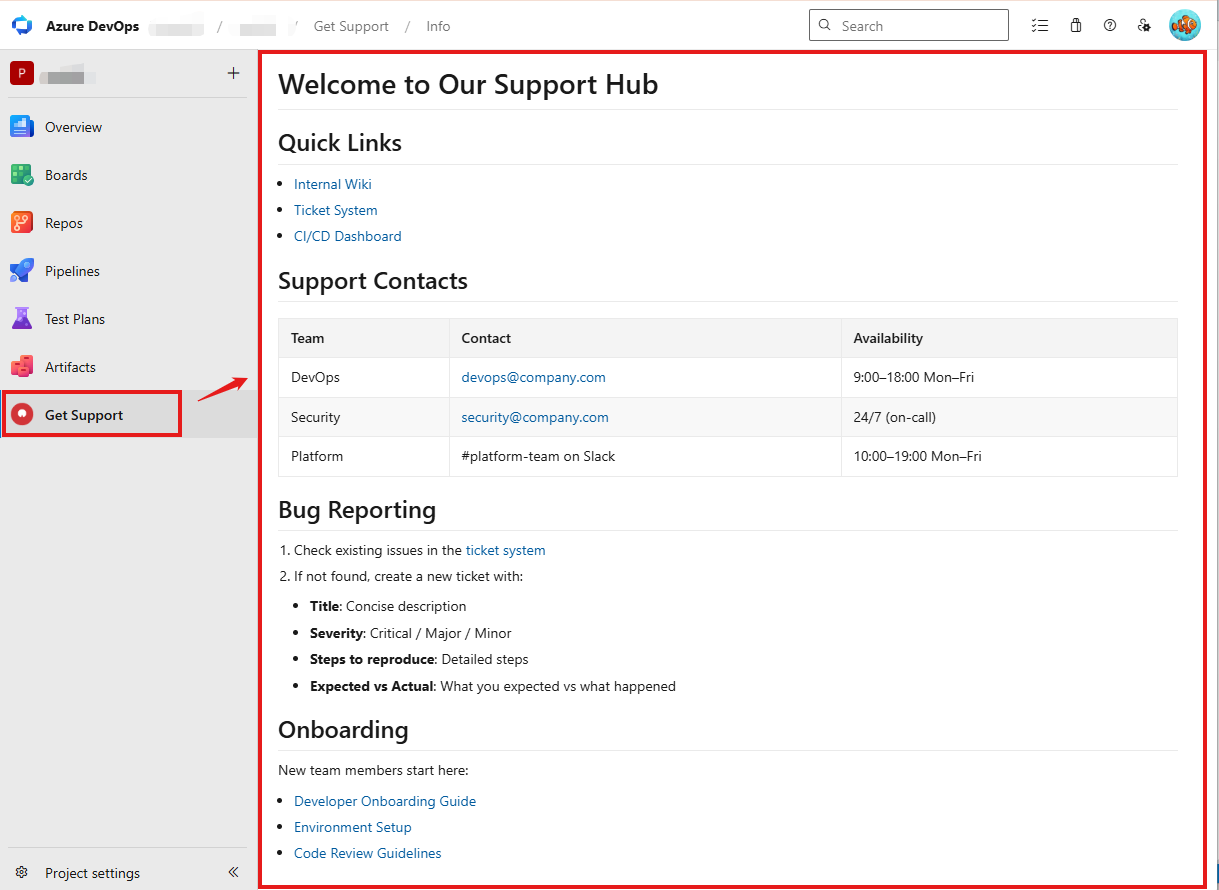Open the Help question mark icon
This screenshot has width=1219, height=890.
click(1110, 26)
